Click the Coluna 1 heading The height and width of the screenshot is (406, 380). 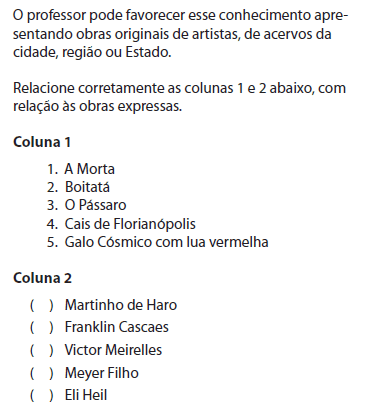42,142
